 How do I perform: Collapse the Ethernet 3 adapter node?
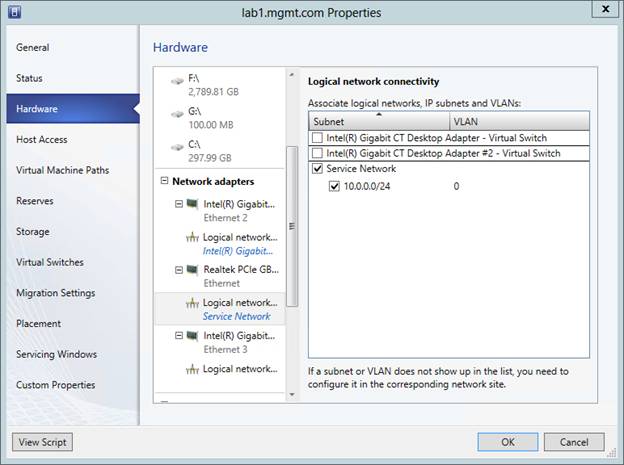[179, 336]
